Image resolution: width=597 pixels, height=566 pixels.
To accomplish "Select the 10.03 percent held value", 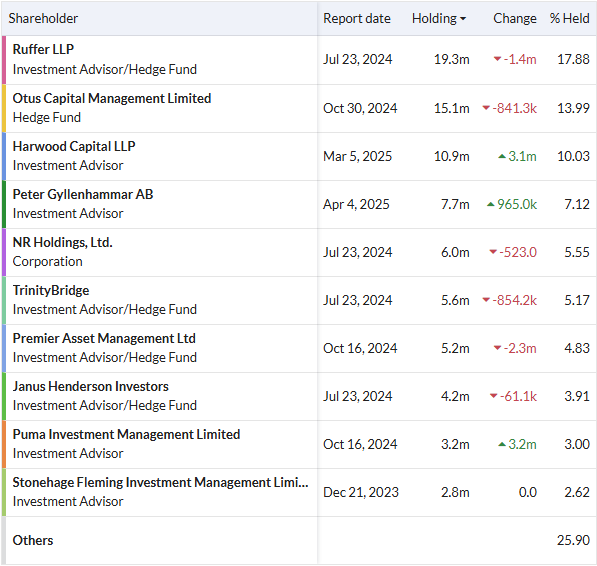I will pyautogui.click(x=573, y=156).
